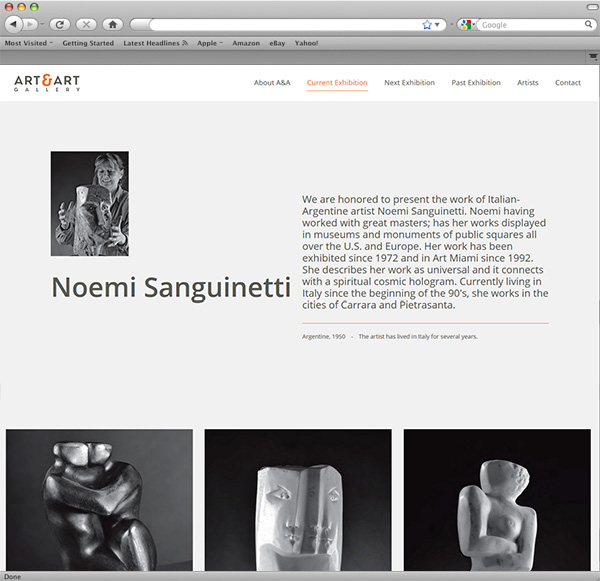The image size is (600, 581).
Task: Open the history dropdown arrow beside Forward
Action: coord(42,24)
